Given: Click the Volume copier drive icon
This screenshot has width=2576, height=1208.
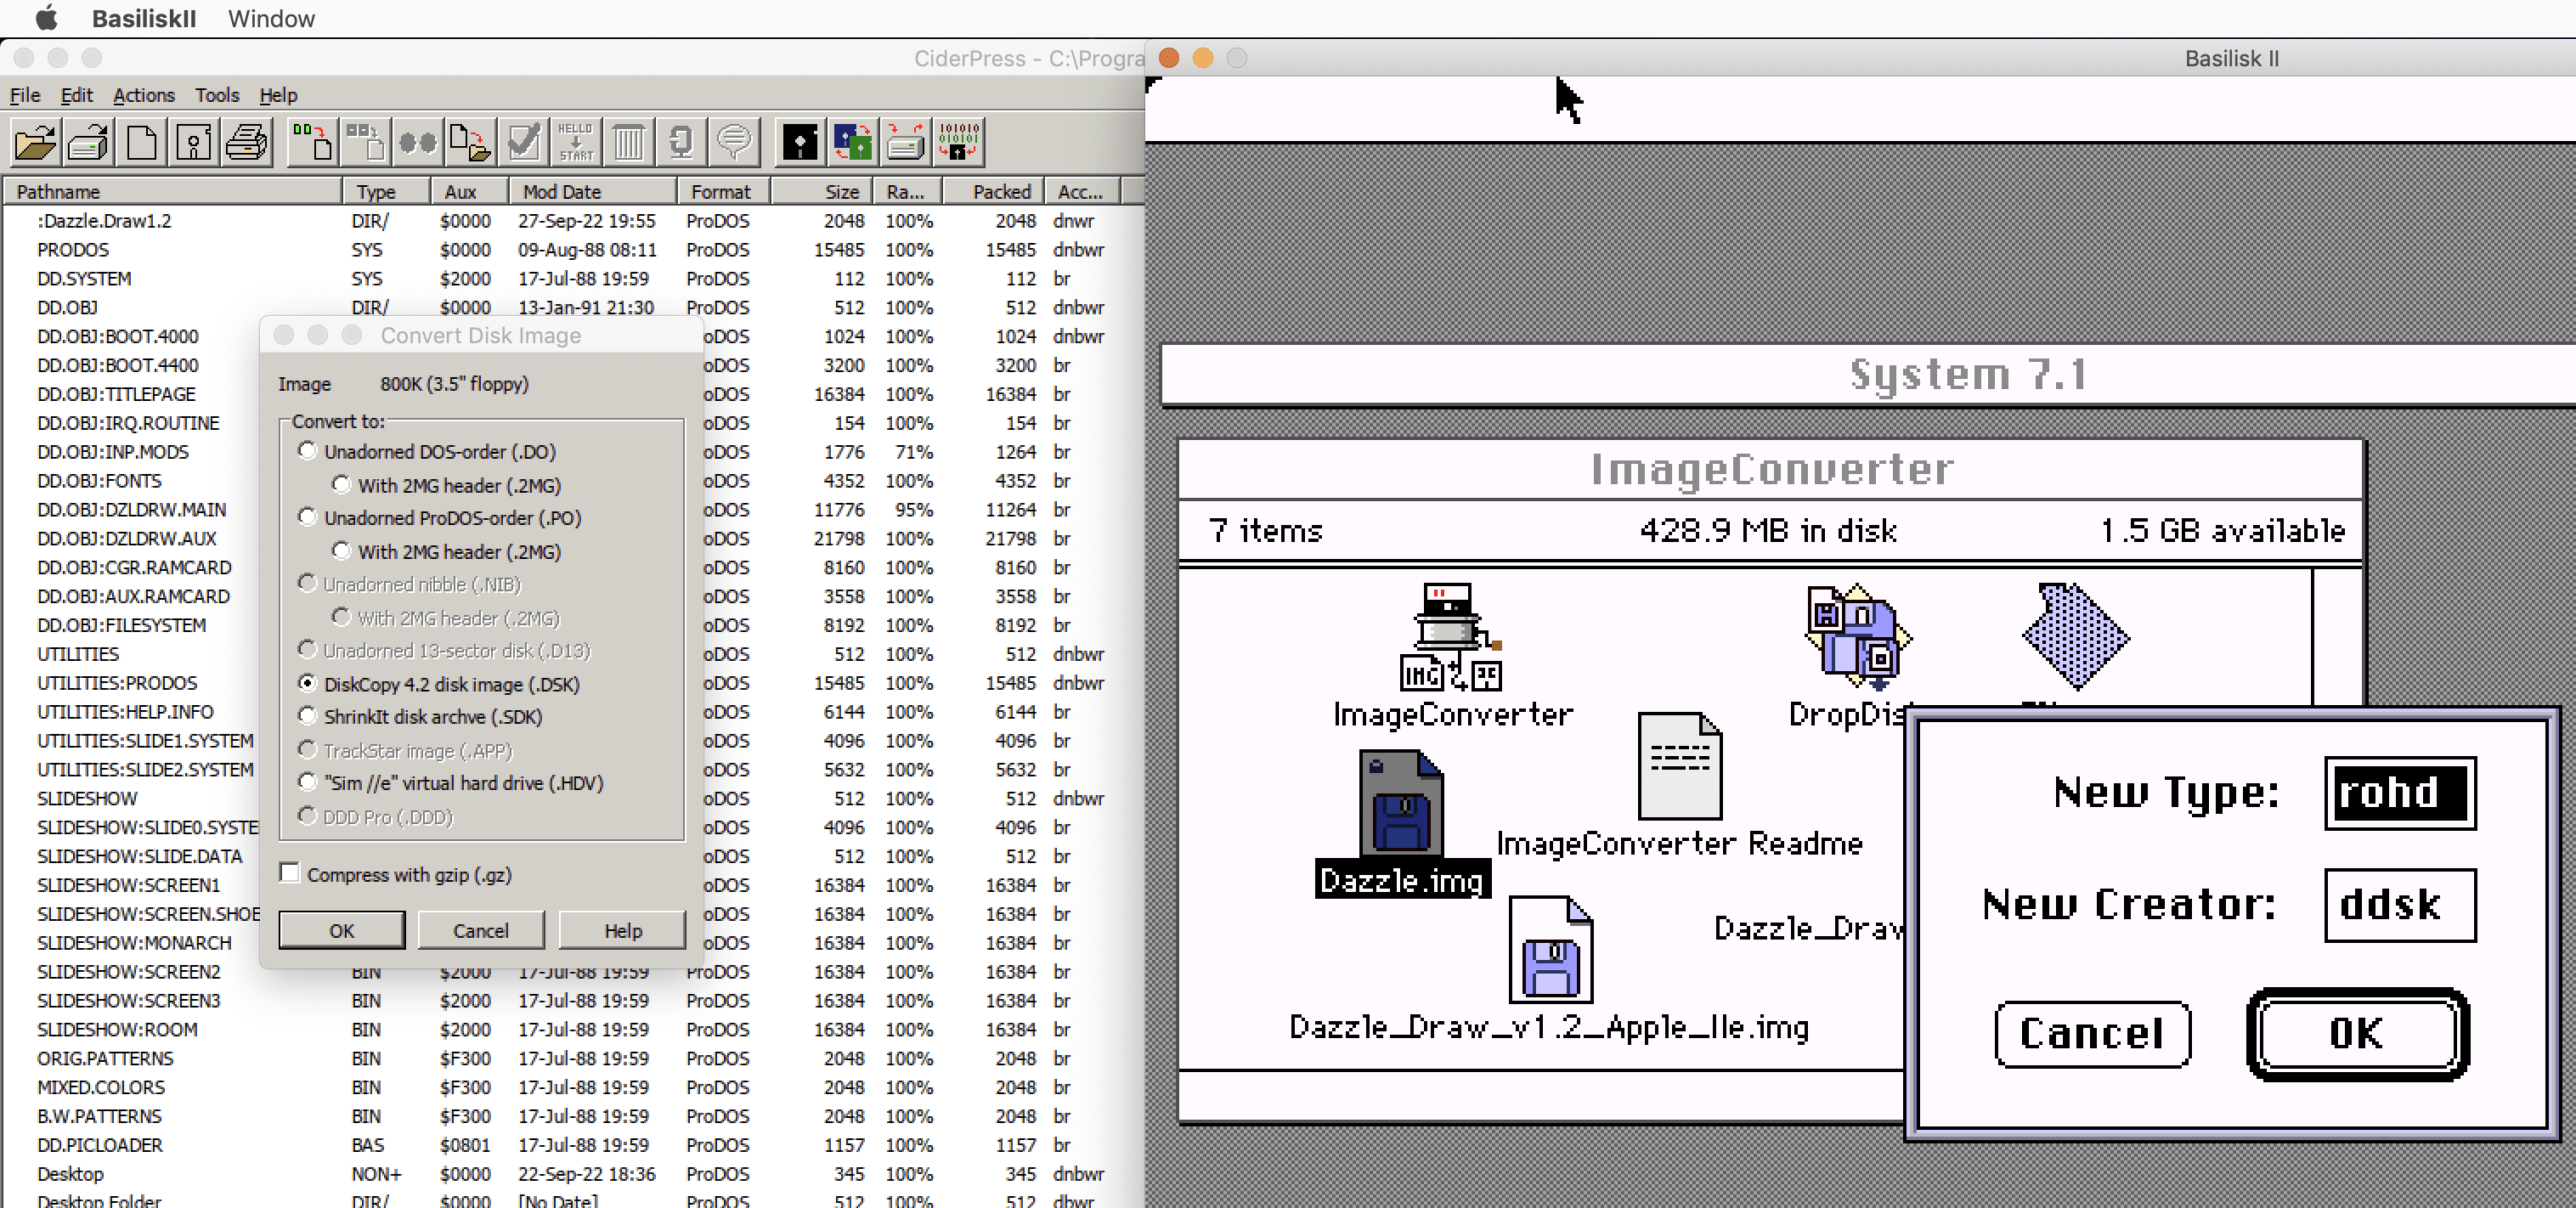Looking at the screenshot, I should (x=906, y=142).
